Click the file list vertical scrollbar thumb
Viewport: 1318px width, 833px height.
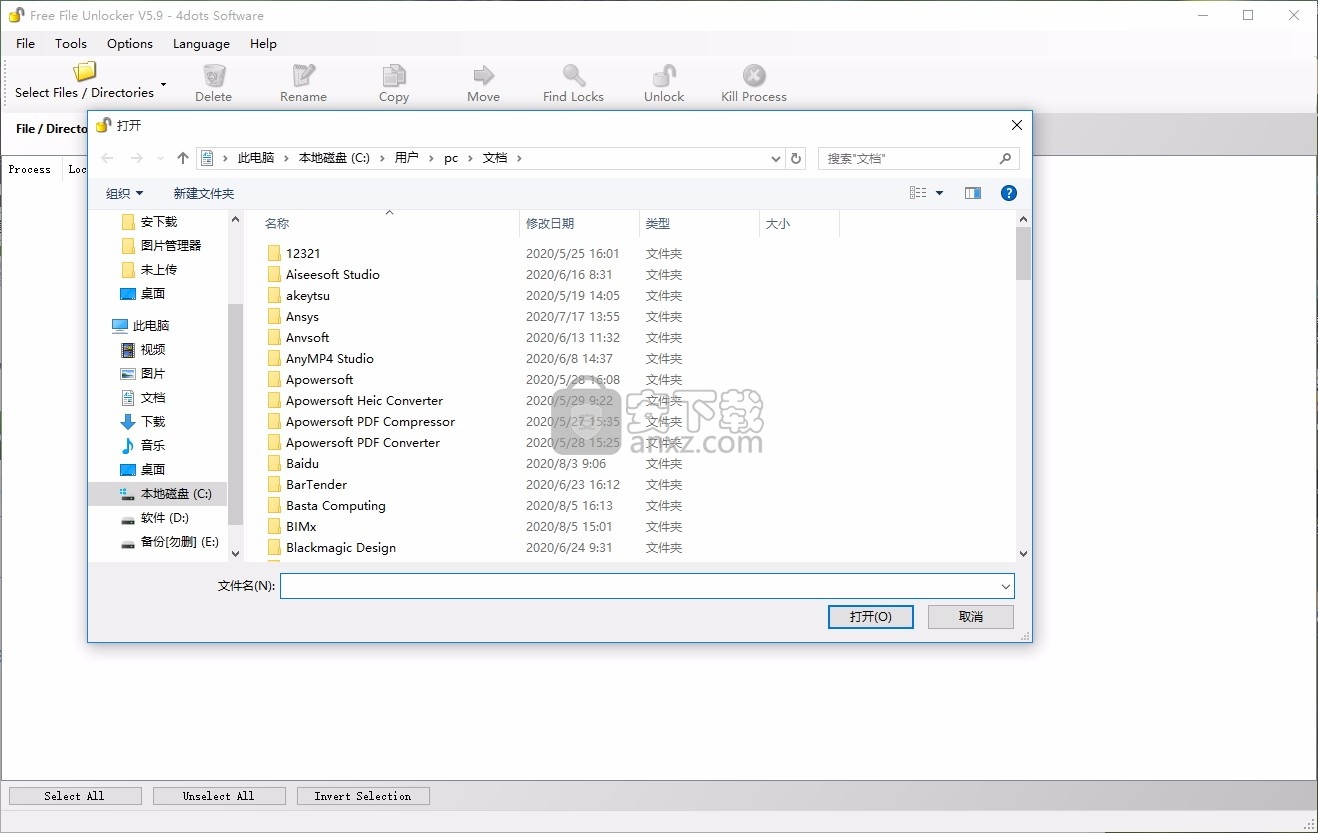pos(1023,253)
